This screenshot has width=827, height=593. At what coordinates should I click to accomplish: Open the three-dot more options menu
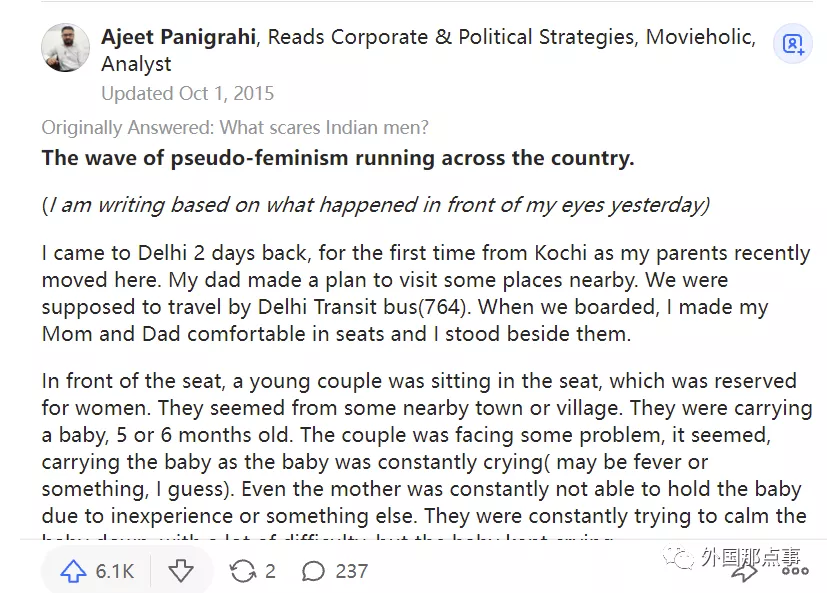point(795,570)
